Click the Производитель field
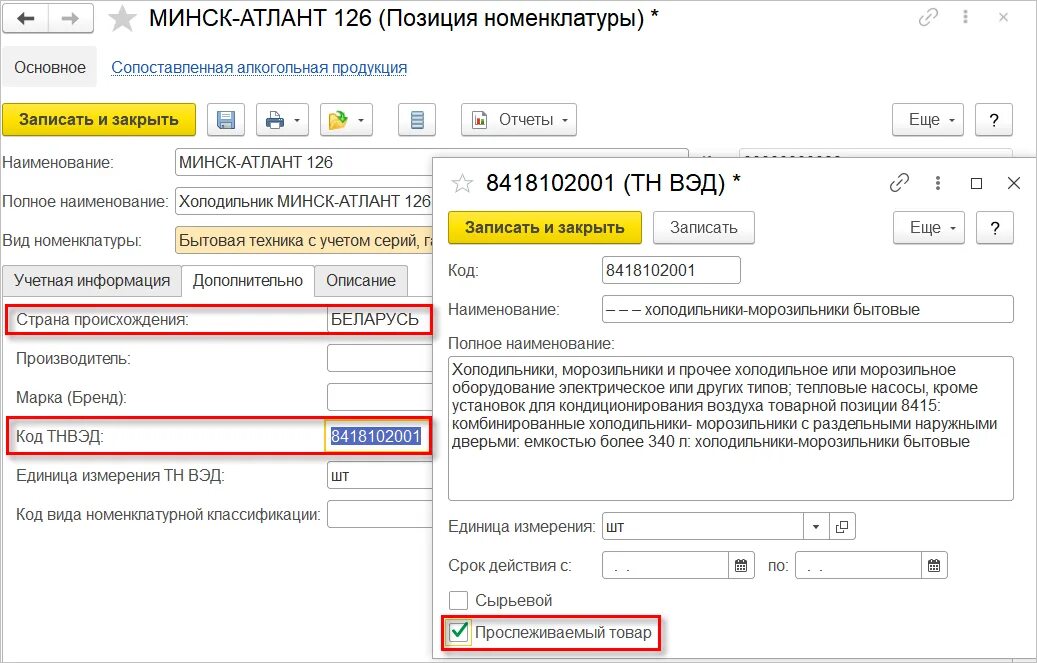Viewport: 1037px width, 663px height. [380, 359]
